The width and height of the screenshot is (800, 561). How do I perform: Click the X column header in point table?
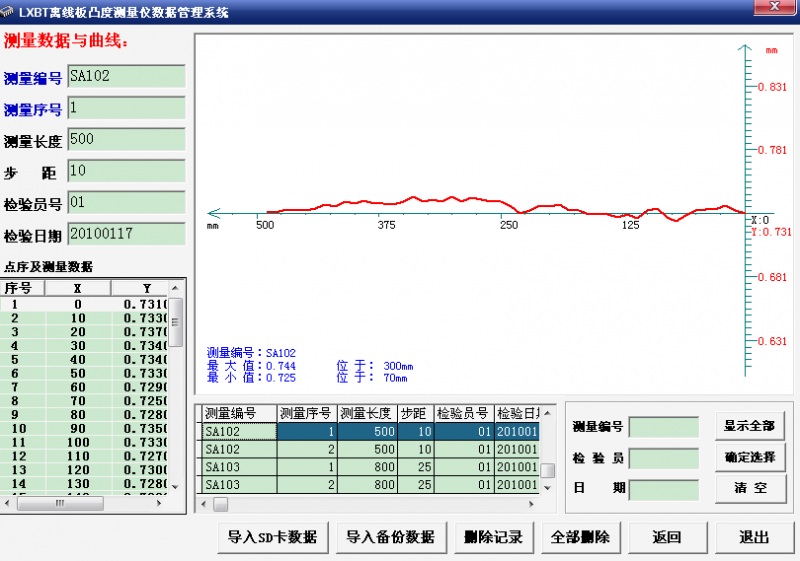78,288
